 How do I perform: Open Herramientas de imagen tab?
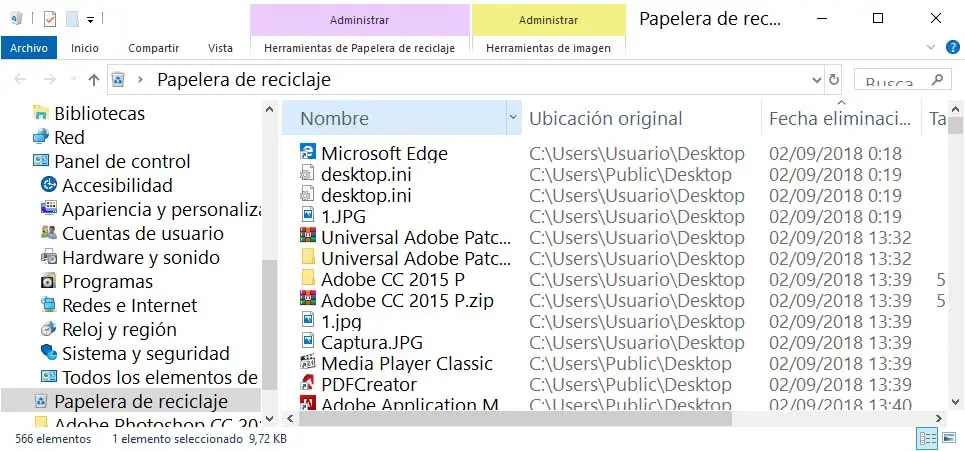tap(548, 47)
